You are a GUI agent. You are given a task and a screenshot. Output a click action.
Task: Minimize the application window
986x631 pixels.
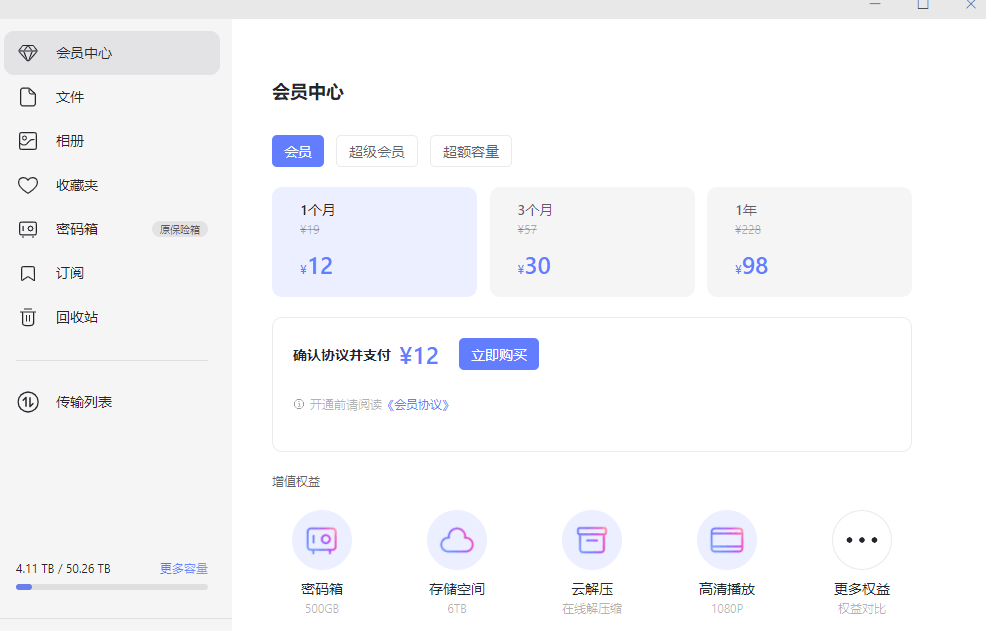875,4
